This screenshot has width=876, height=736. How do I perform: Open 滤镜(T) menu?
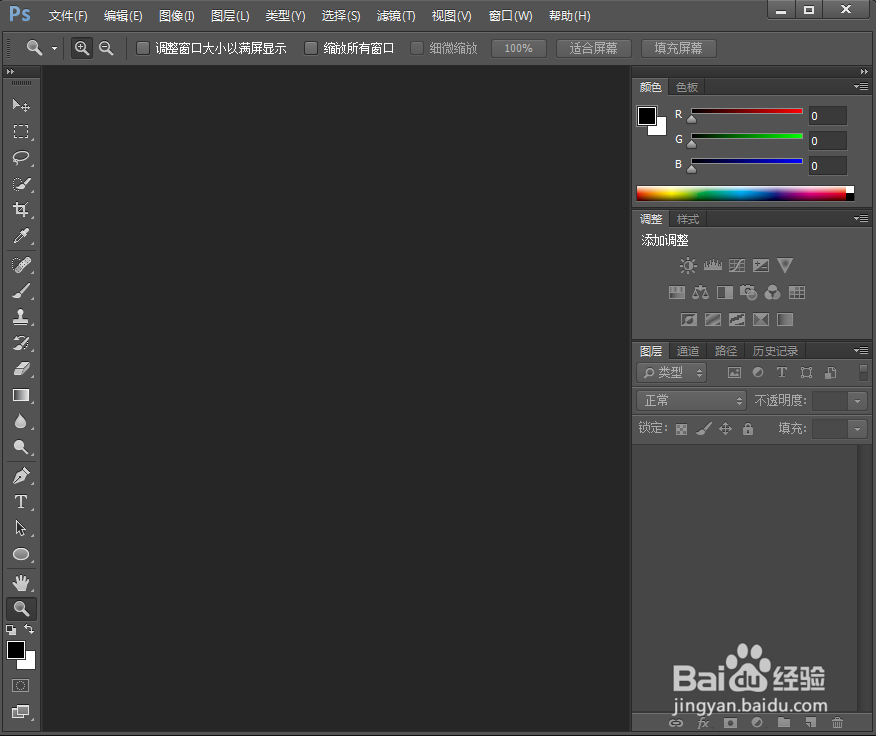point(396,16)
